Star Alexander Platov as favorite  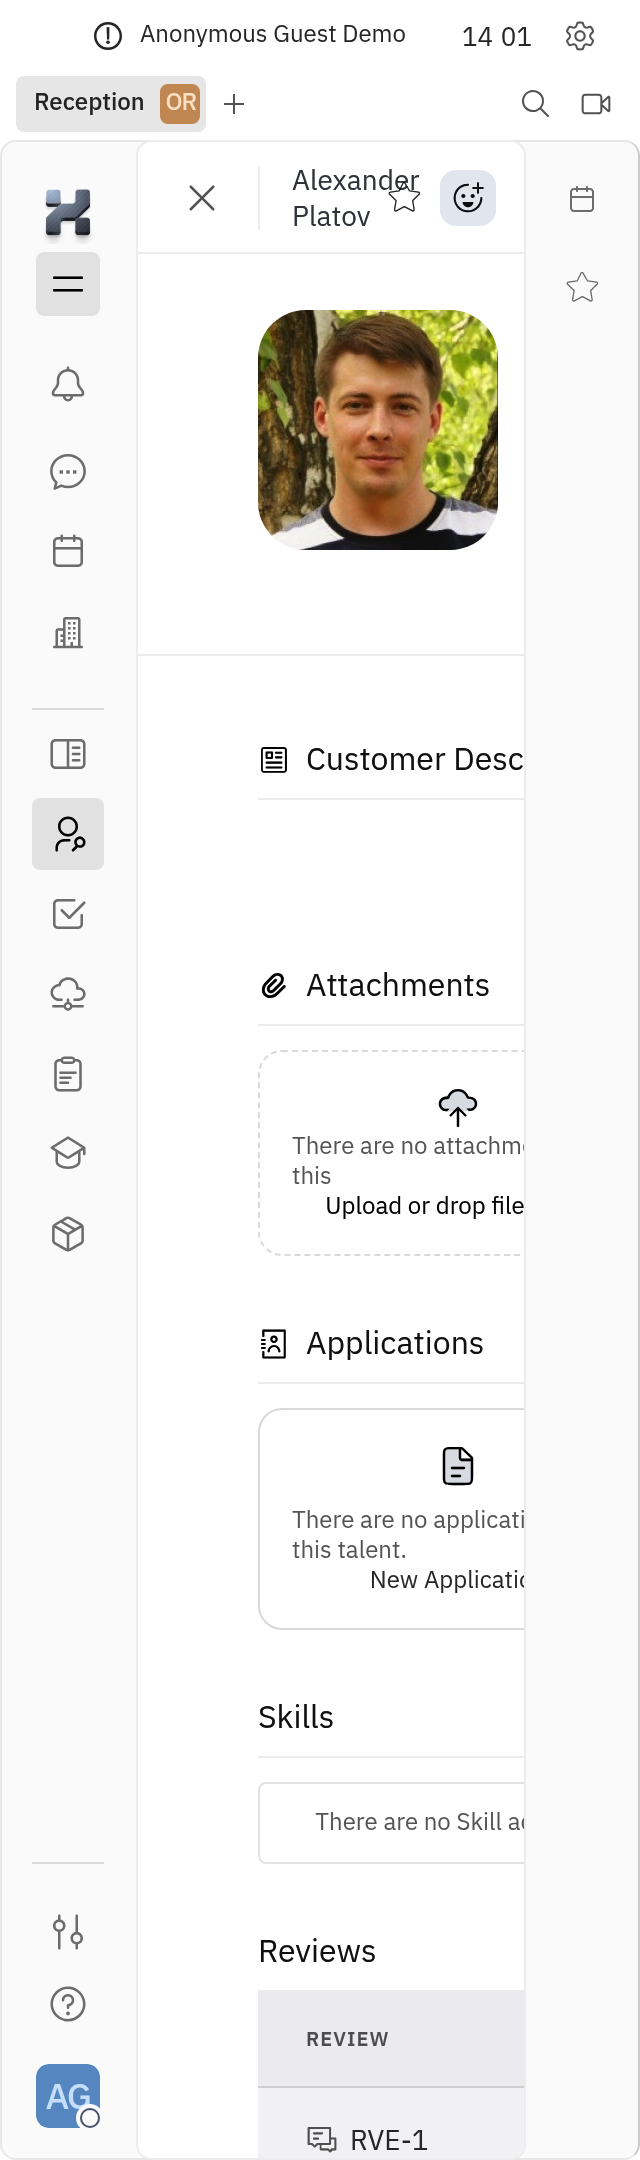404,198
